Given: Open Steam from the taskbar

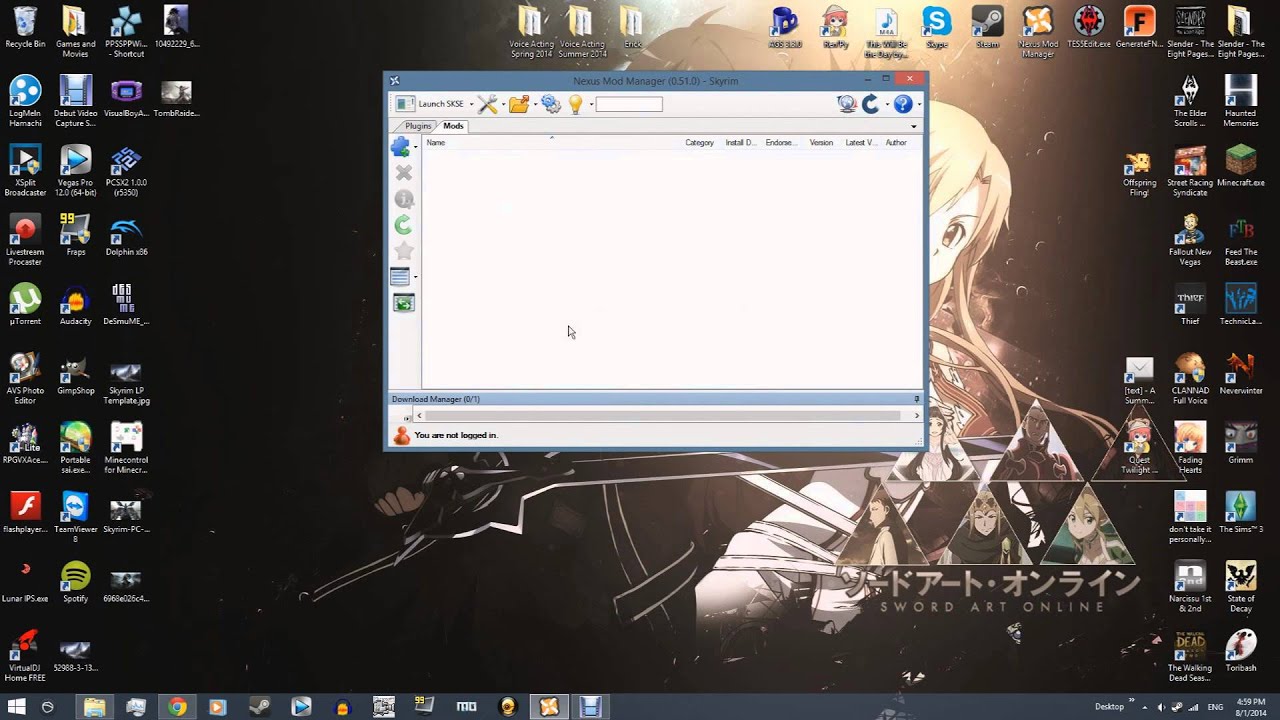Looking at the screenshot, I should (x=259, y=707).
